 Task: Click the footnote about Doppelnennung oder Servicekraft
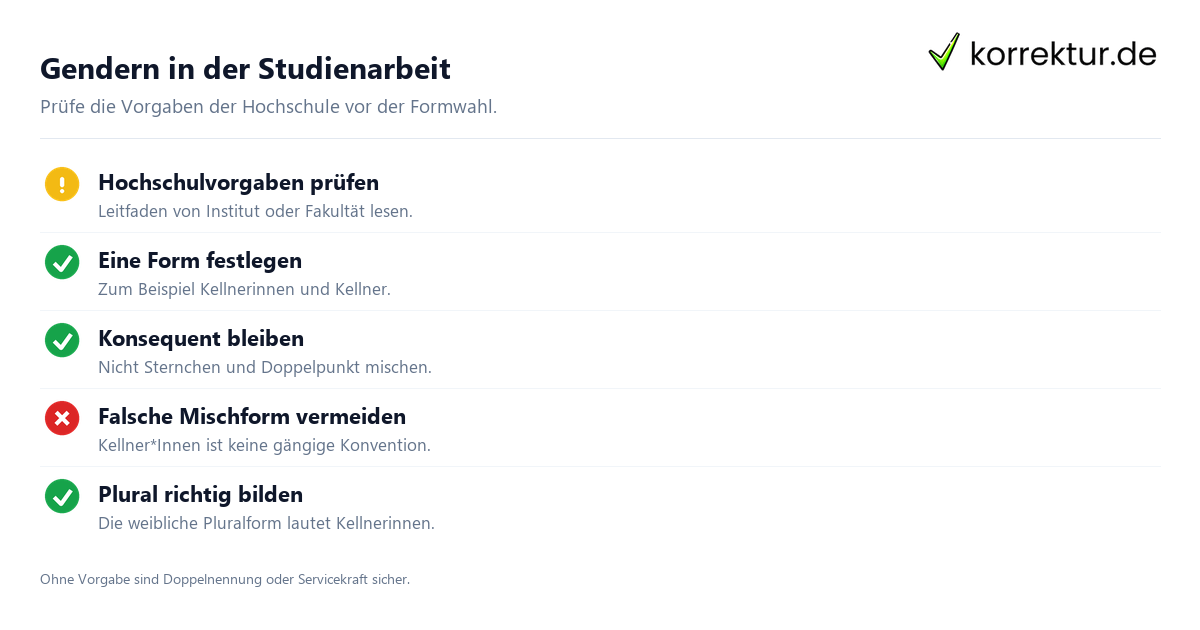(225, 579)
